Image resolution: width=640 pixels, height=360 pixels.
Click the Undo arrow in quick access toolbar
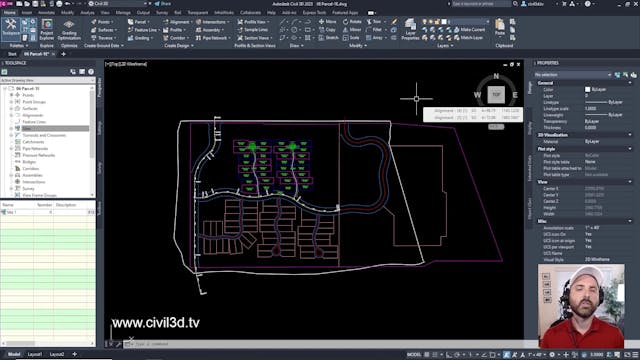pyautogui.click(x=68, y=4)
